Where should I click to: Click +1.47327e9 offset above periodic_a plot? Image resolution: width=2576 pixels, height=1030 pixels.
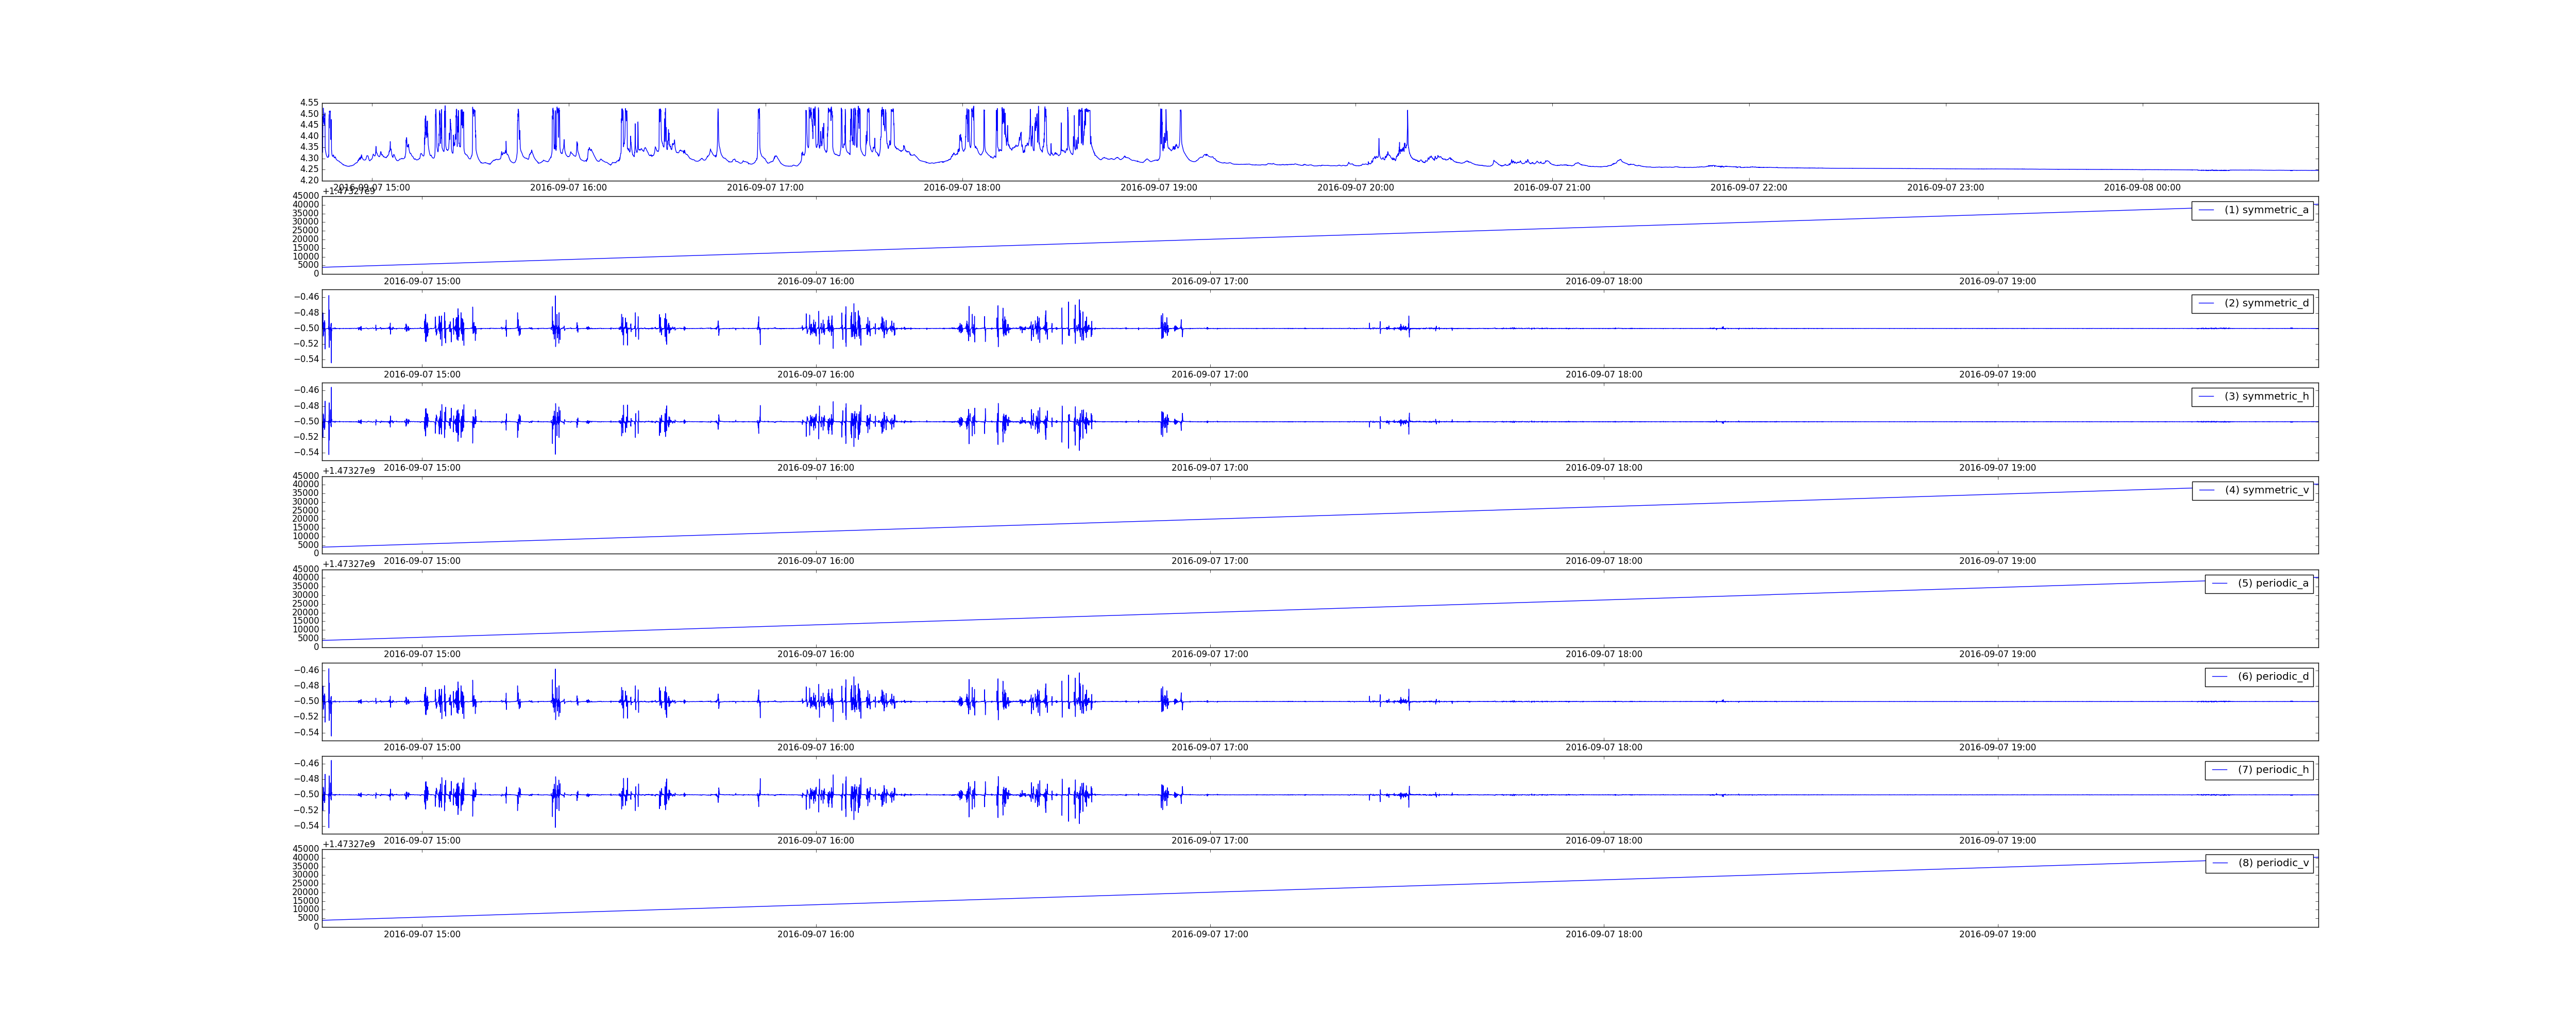point(349,564)
